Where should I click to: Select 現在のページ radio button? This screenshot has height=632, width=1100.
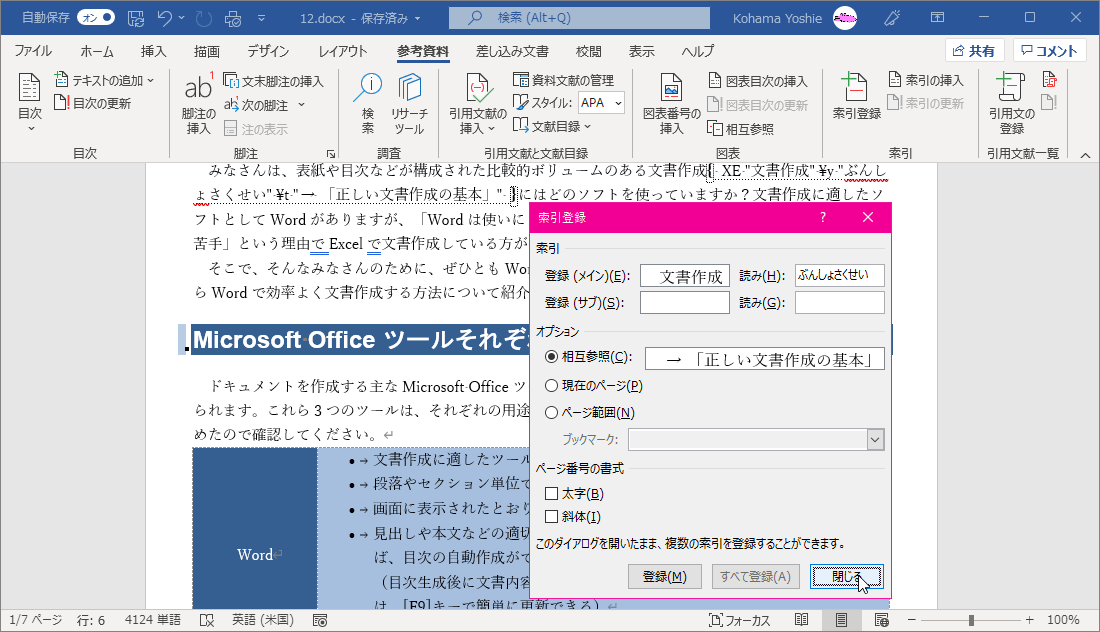[x=551, y=385]
